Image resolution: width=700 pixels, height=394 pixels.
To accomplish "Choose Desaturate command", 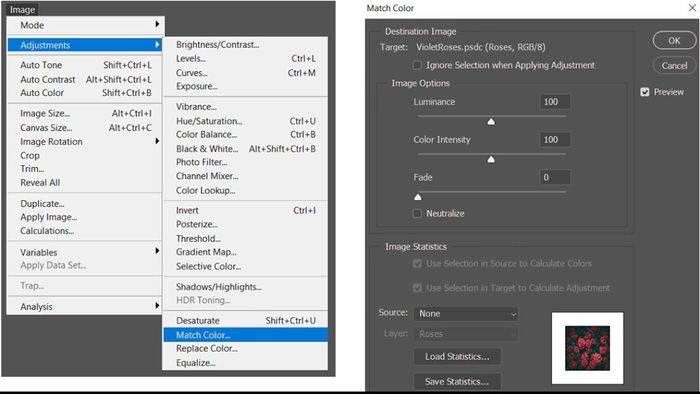I will pos(246,320).
